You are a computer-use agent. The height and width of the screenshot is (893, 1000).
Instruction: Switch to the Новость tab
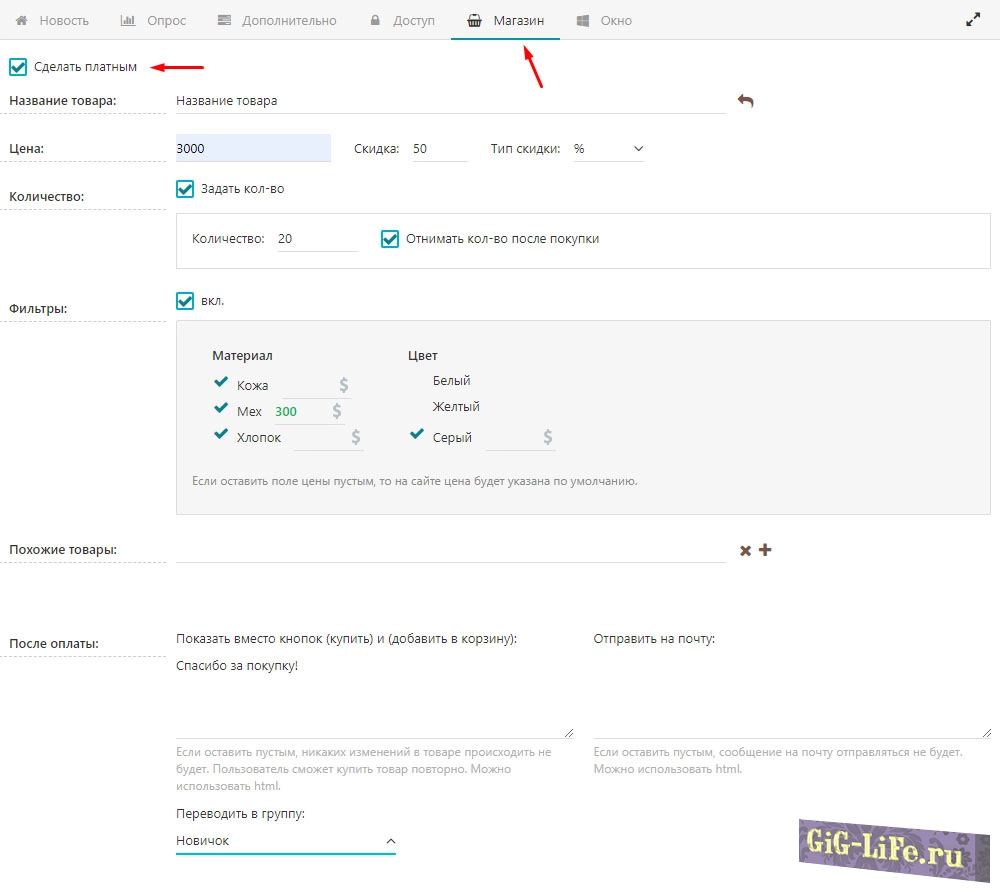(x=52, y=20)
